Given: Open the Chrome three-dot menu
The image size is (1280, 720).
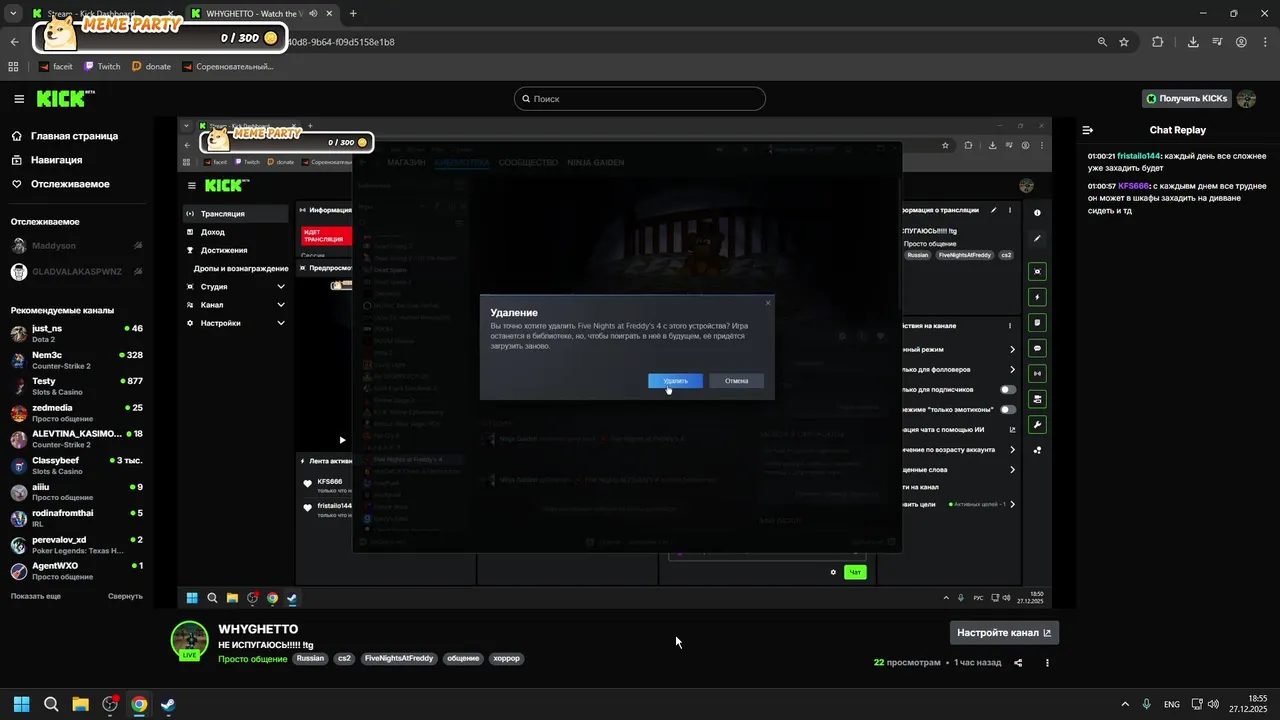Looking at the screenshot, I should [x=1265, y=42].
